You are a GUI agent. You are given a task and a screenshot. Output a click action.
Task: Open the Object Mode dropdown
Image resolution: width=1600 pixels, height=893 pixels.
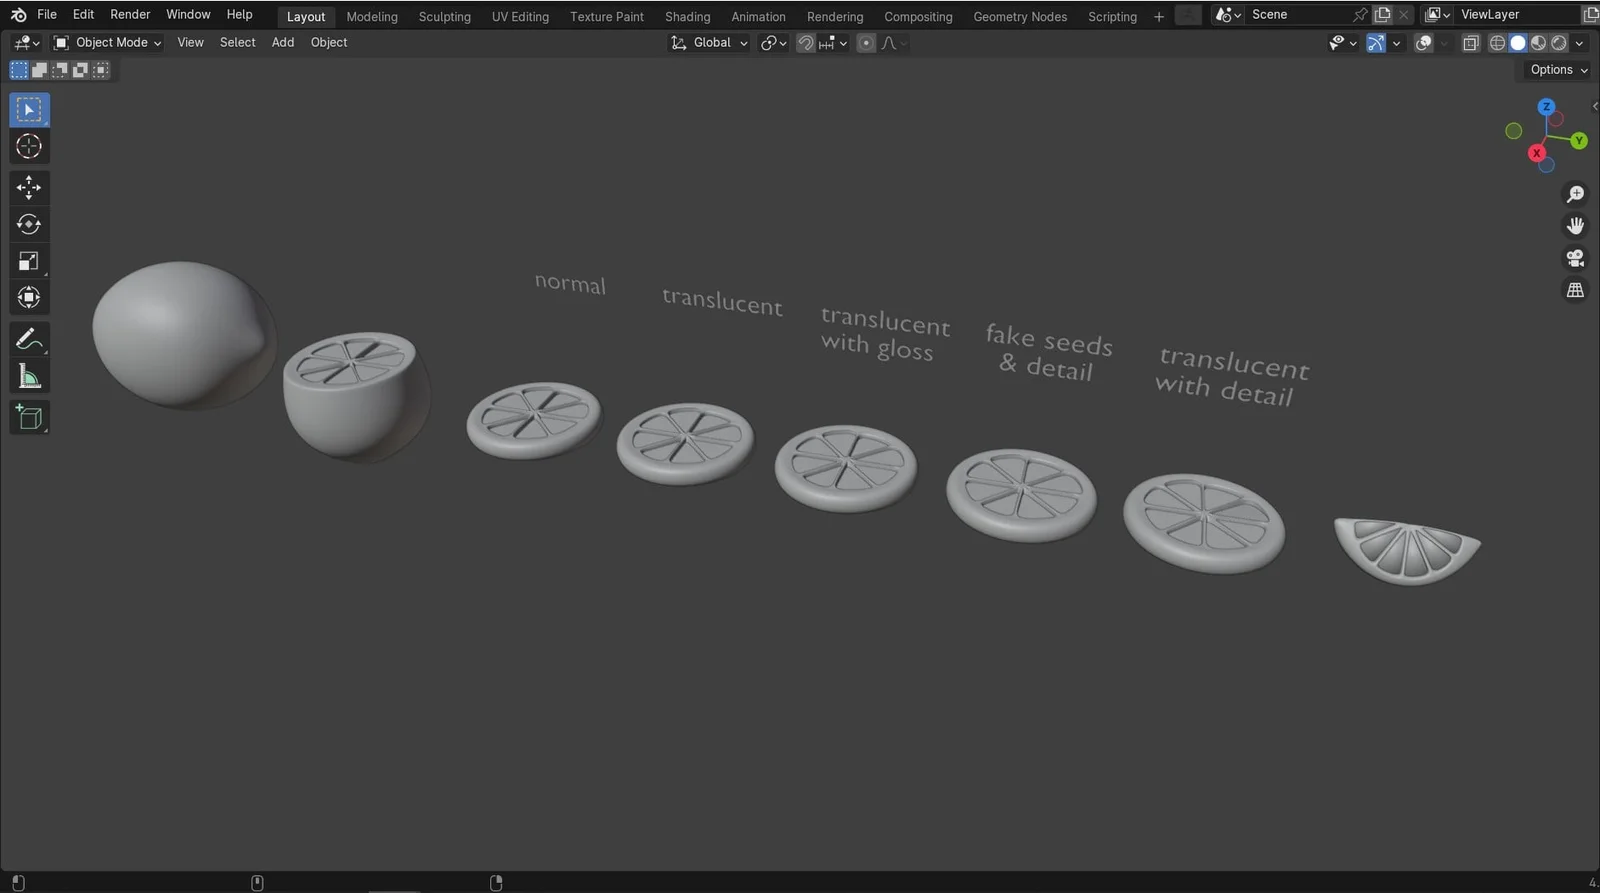(x=107, y=43)
